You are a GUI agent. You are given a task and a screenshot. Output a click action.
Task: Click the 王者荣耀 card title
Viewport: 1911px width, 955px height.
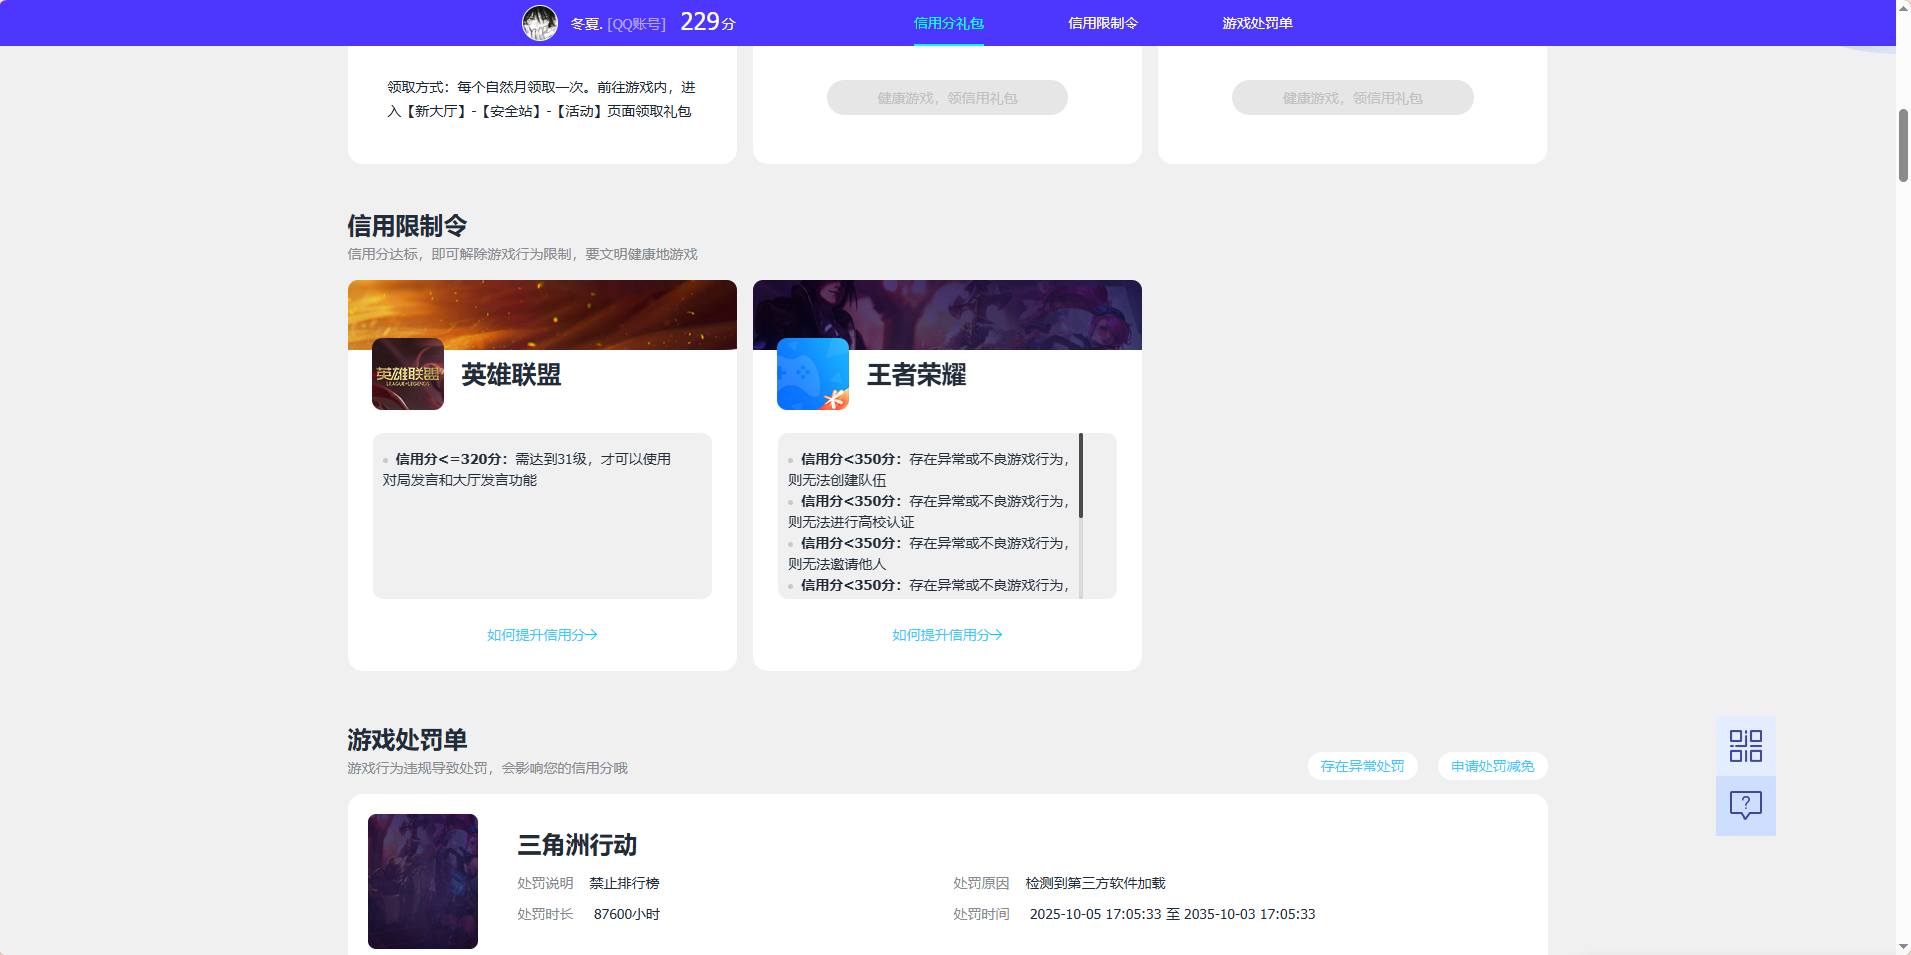pyautogui.click(x=916, y=375)
